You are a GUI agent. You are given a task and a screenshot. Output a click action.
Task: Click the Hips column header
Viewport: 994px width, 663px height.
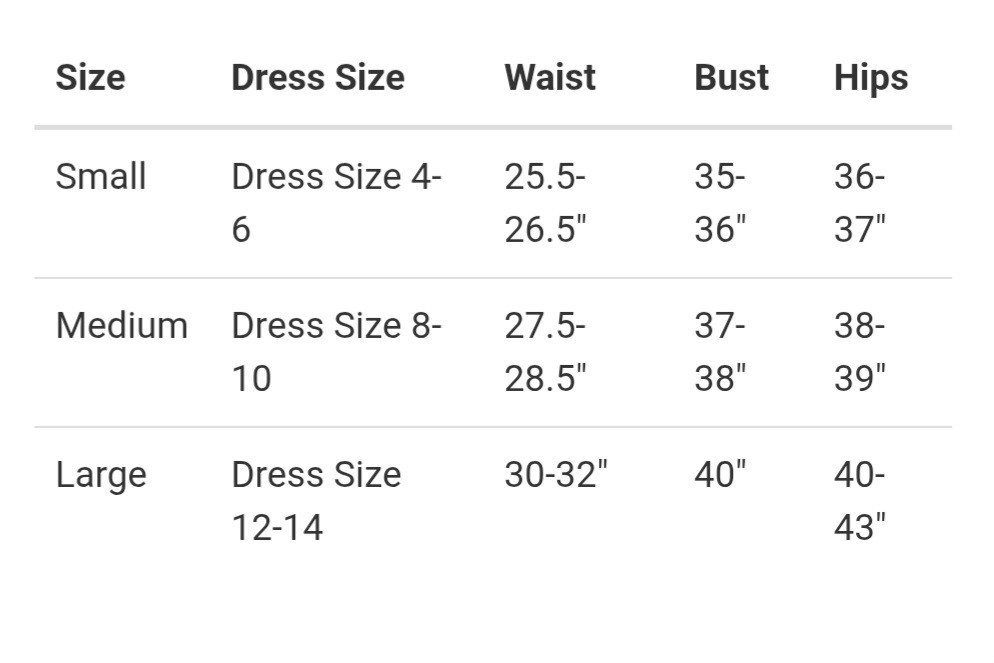[870, 78]
